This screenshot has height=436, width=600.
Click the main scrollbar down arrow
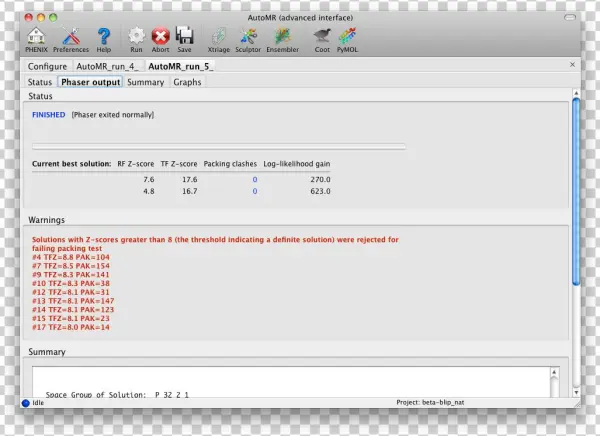point(576,393)
